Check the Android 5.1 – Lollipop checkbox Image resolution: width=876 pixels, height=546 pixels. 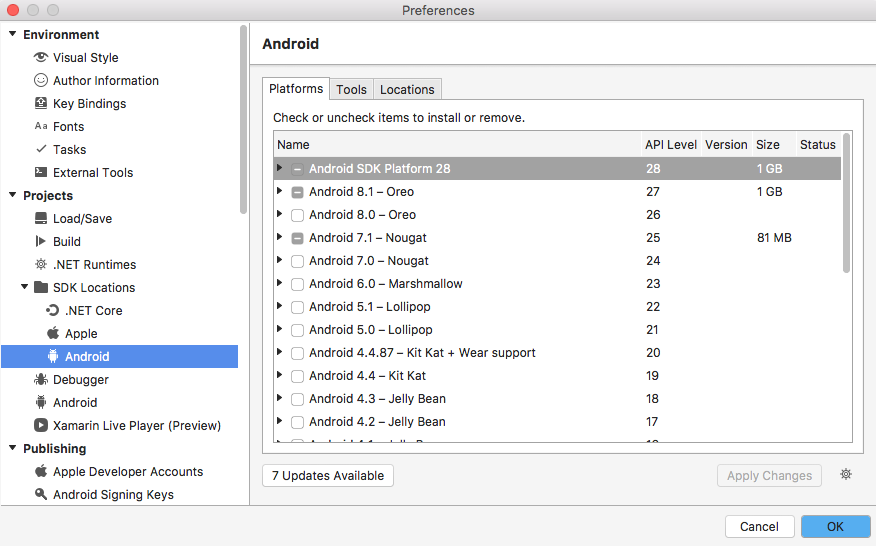[x=297, y=307]
